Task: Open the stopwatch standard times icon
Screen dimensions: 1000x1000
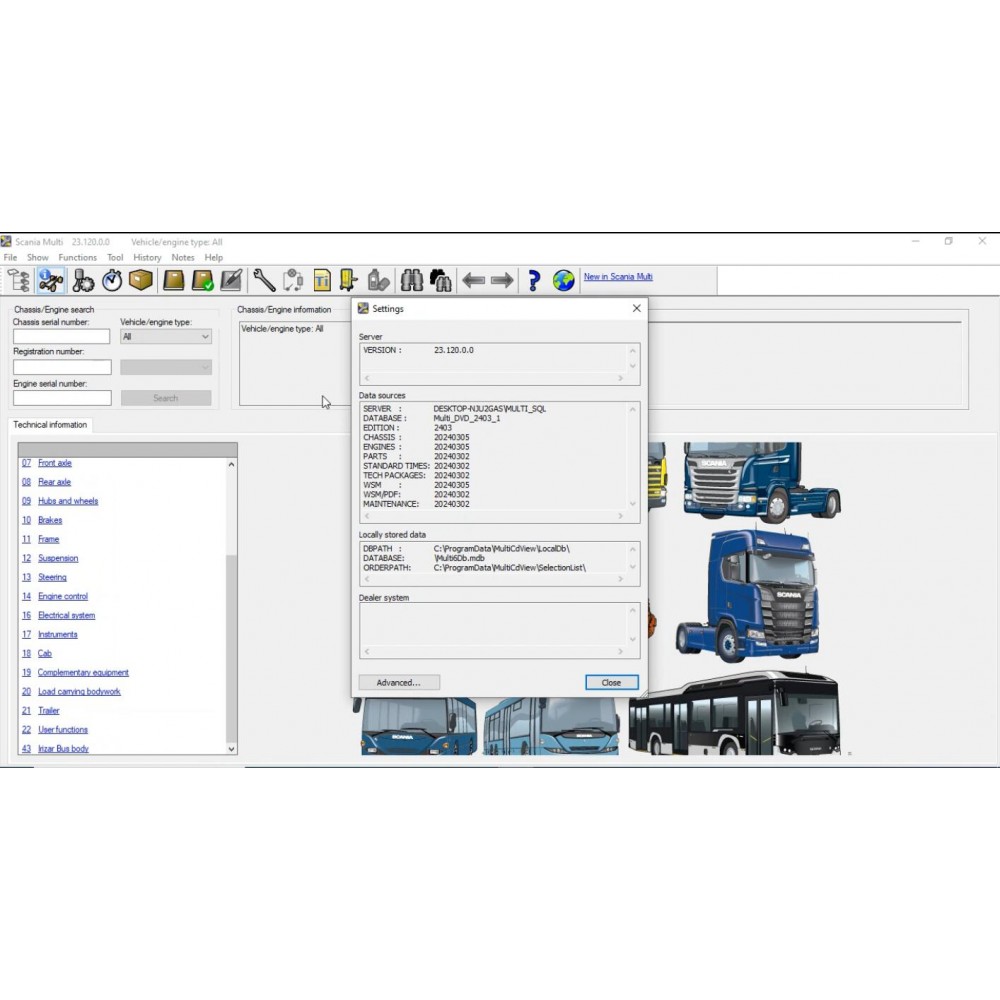Action: pyautogui.click(x=112, y=280)
